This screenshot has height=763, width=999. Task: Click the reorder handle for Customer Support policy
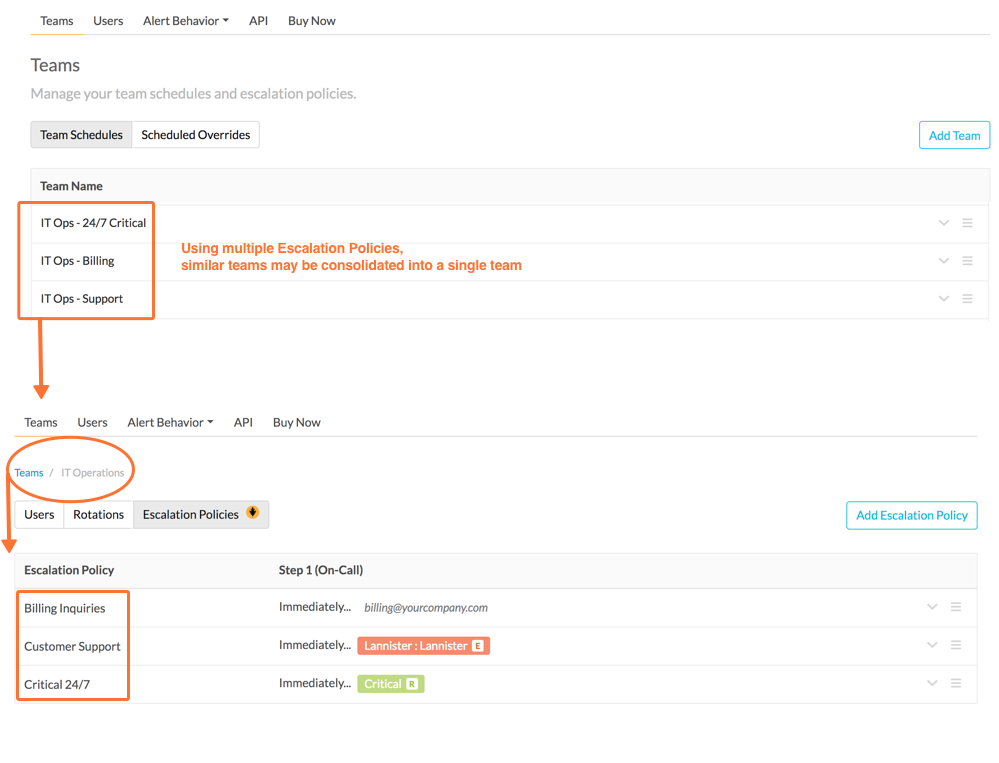click(956, 645)
